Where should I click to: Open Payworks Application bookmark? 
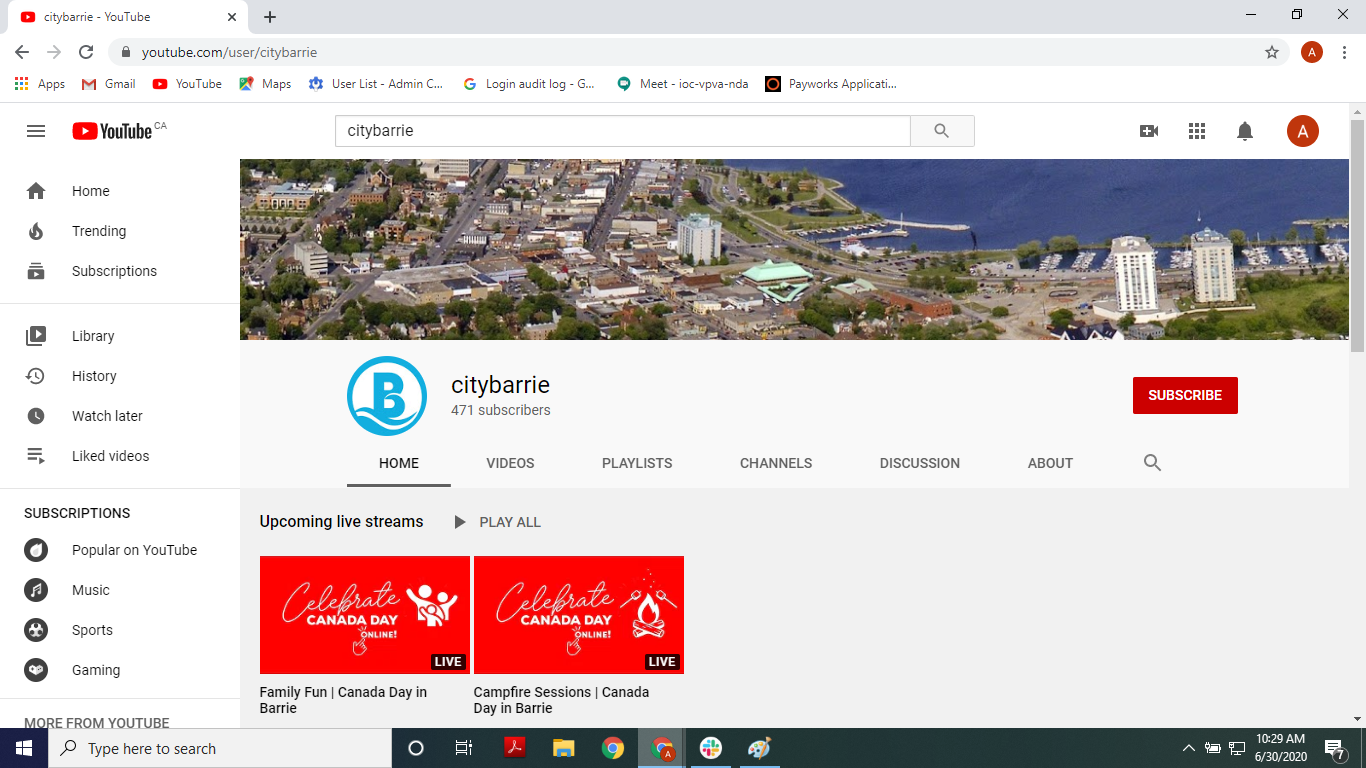[831, 84]
